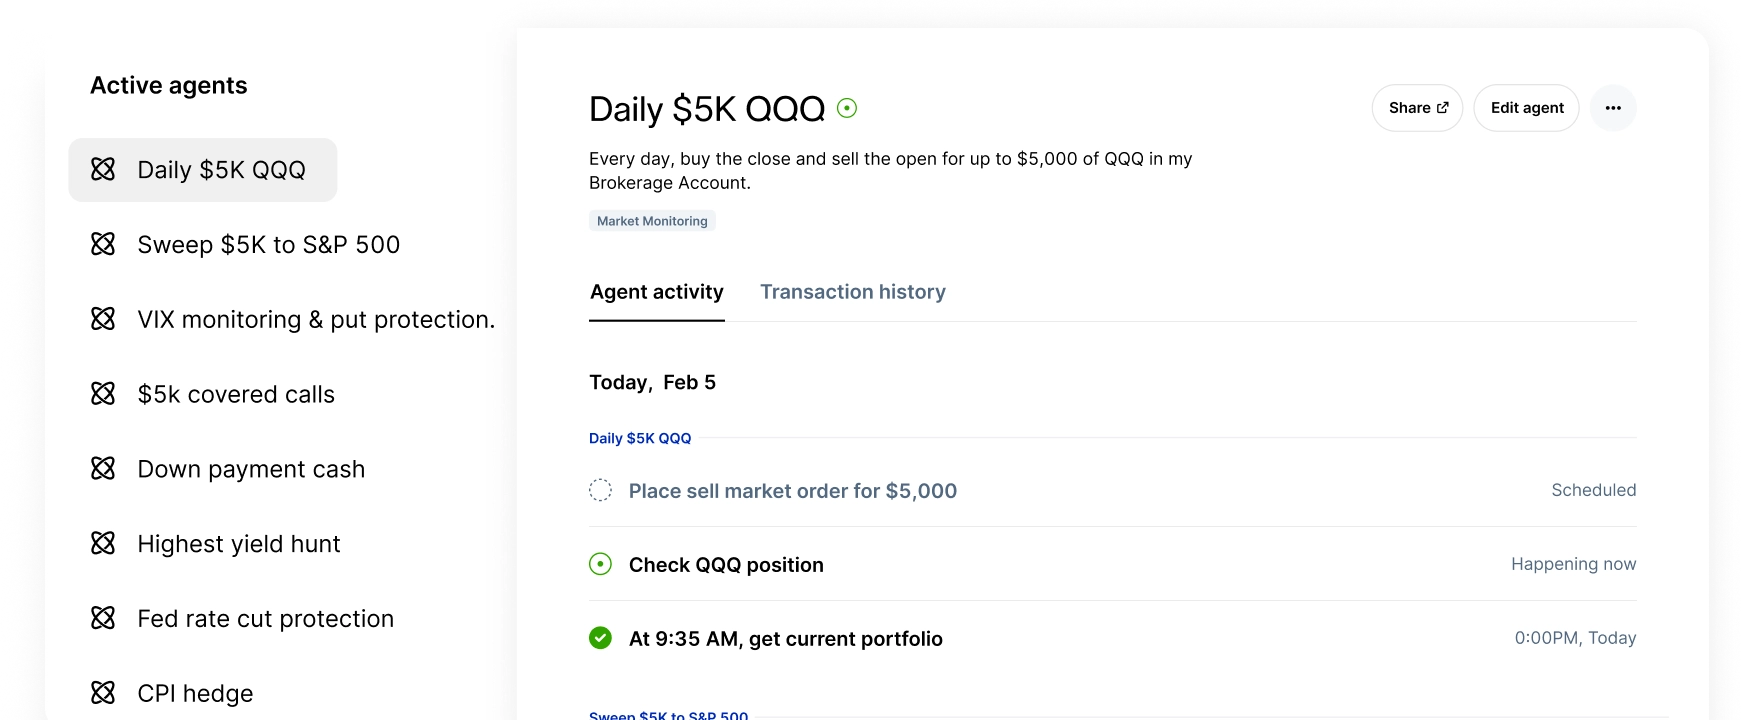Click the Market Monitoring tag
This screenshot has height=720, width=1741.
click(x=652, y=221)
